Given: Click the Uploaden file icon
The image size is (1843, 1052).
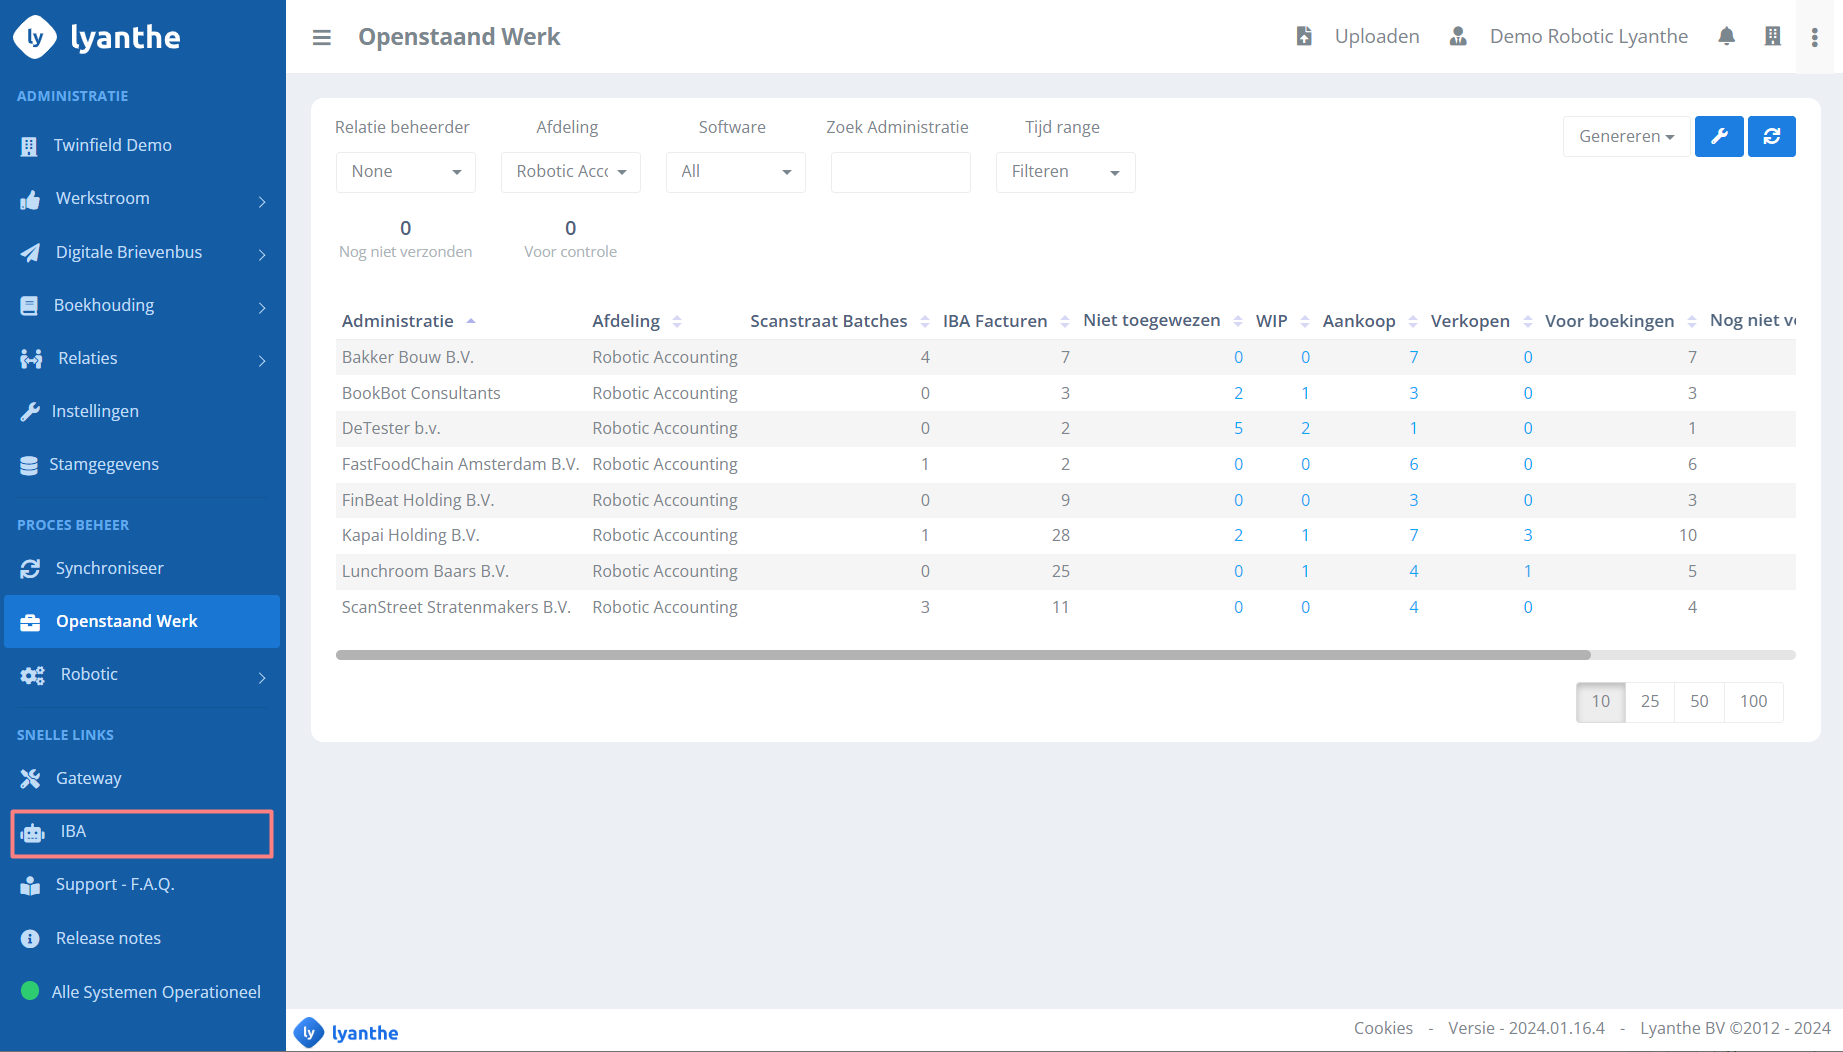Looking at the screenshot, I should coord(1304,37).
